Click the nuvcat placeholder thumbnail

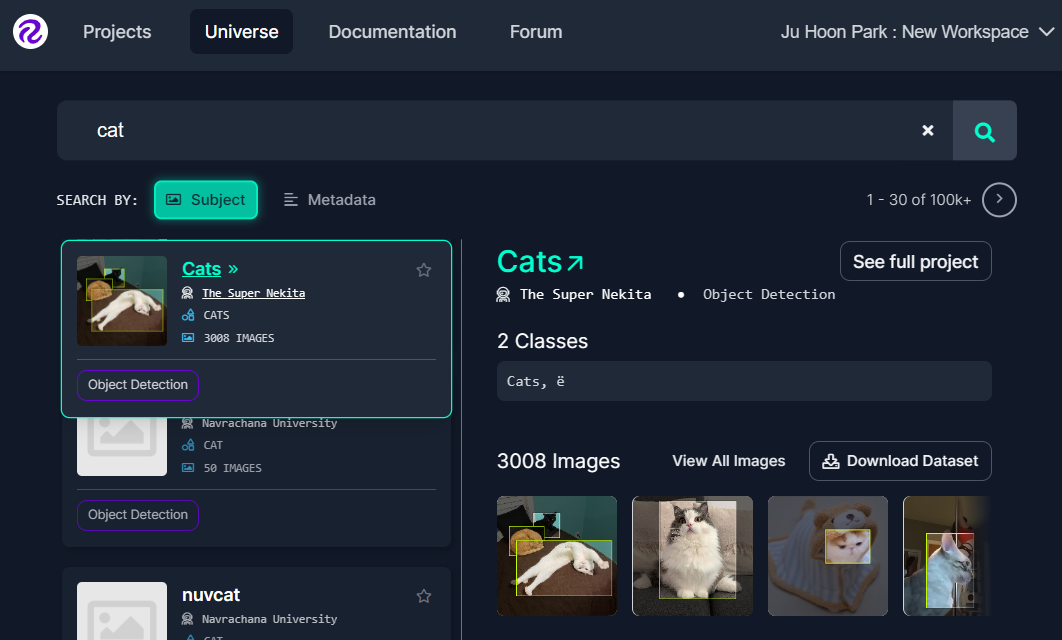(122, 611)
